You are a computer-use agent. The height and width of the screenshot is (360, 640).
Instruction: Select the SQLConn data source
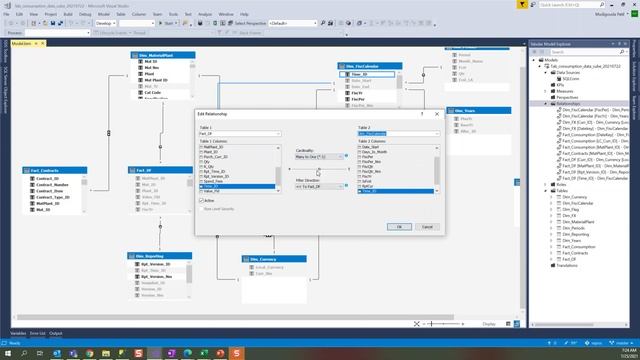pos(571,78)
